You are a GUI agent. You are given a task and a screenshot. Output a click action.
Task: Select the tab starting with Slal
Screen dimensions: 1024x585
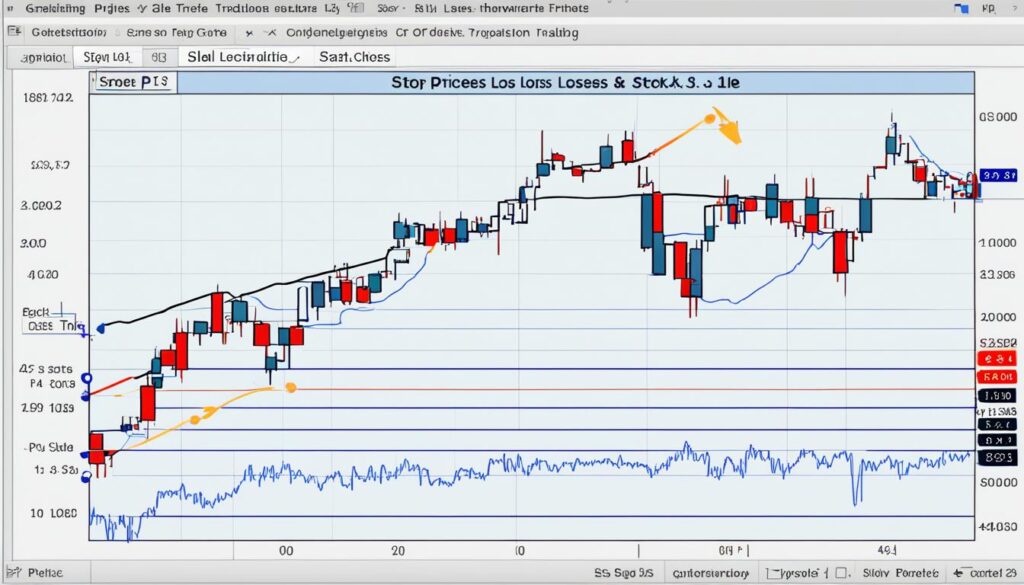point(243,57)
